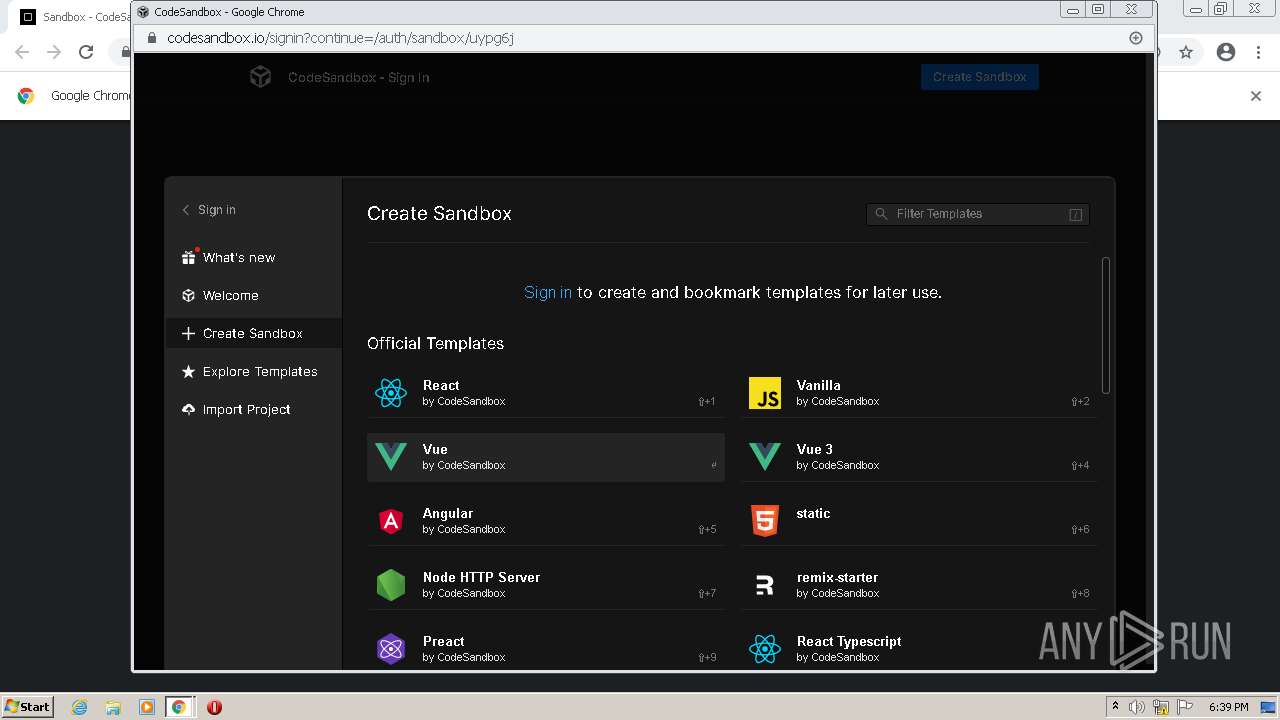Select the static HTML5 template icon

[x=765, y=521]
